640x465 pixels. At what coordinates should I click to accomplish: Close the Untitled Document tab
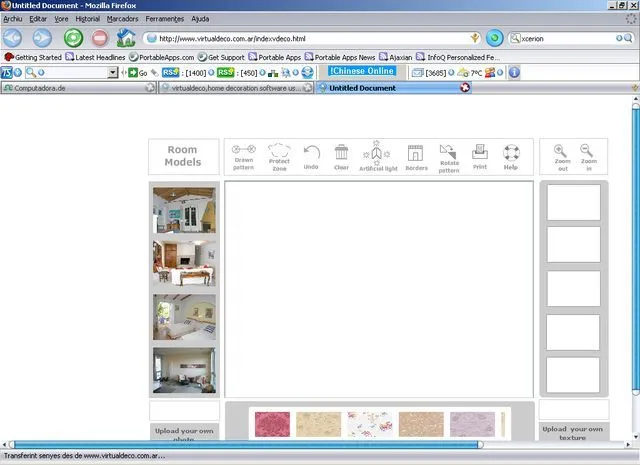click(465, 87)
